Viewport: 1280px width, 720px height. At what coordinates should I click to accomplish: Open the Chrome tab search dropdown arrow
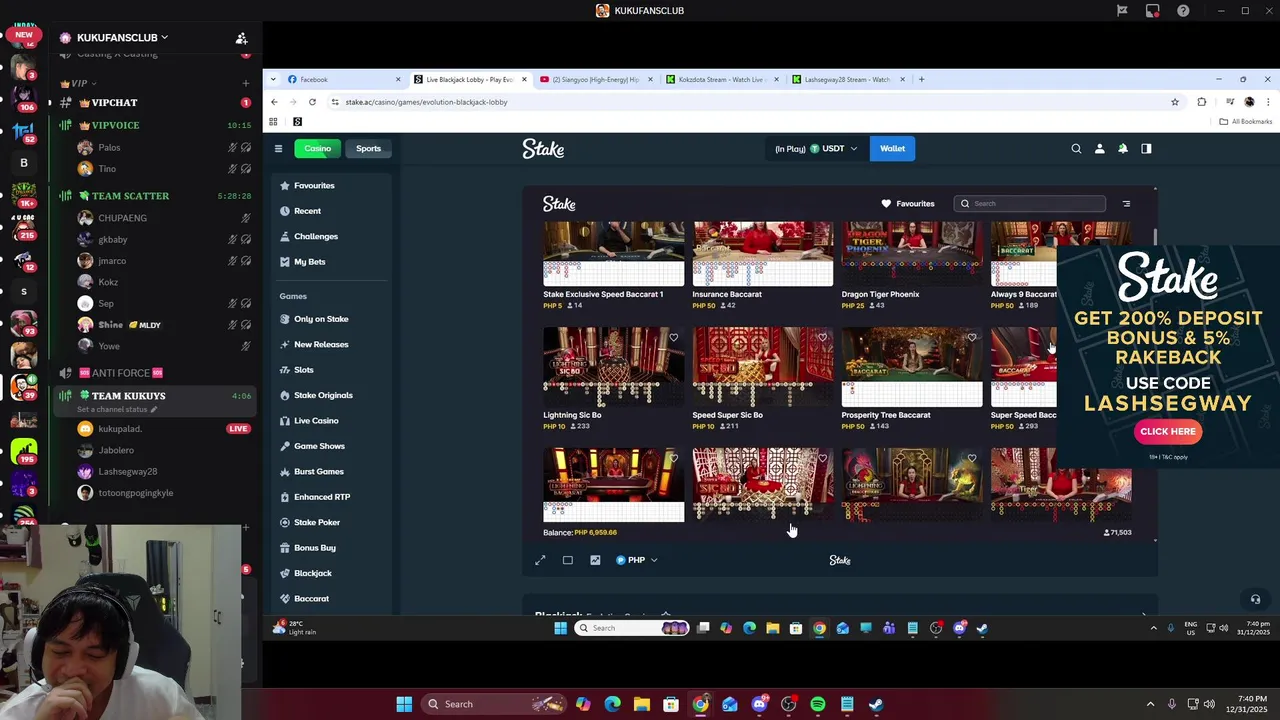(273, 79)
